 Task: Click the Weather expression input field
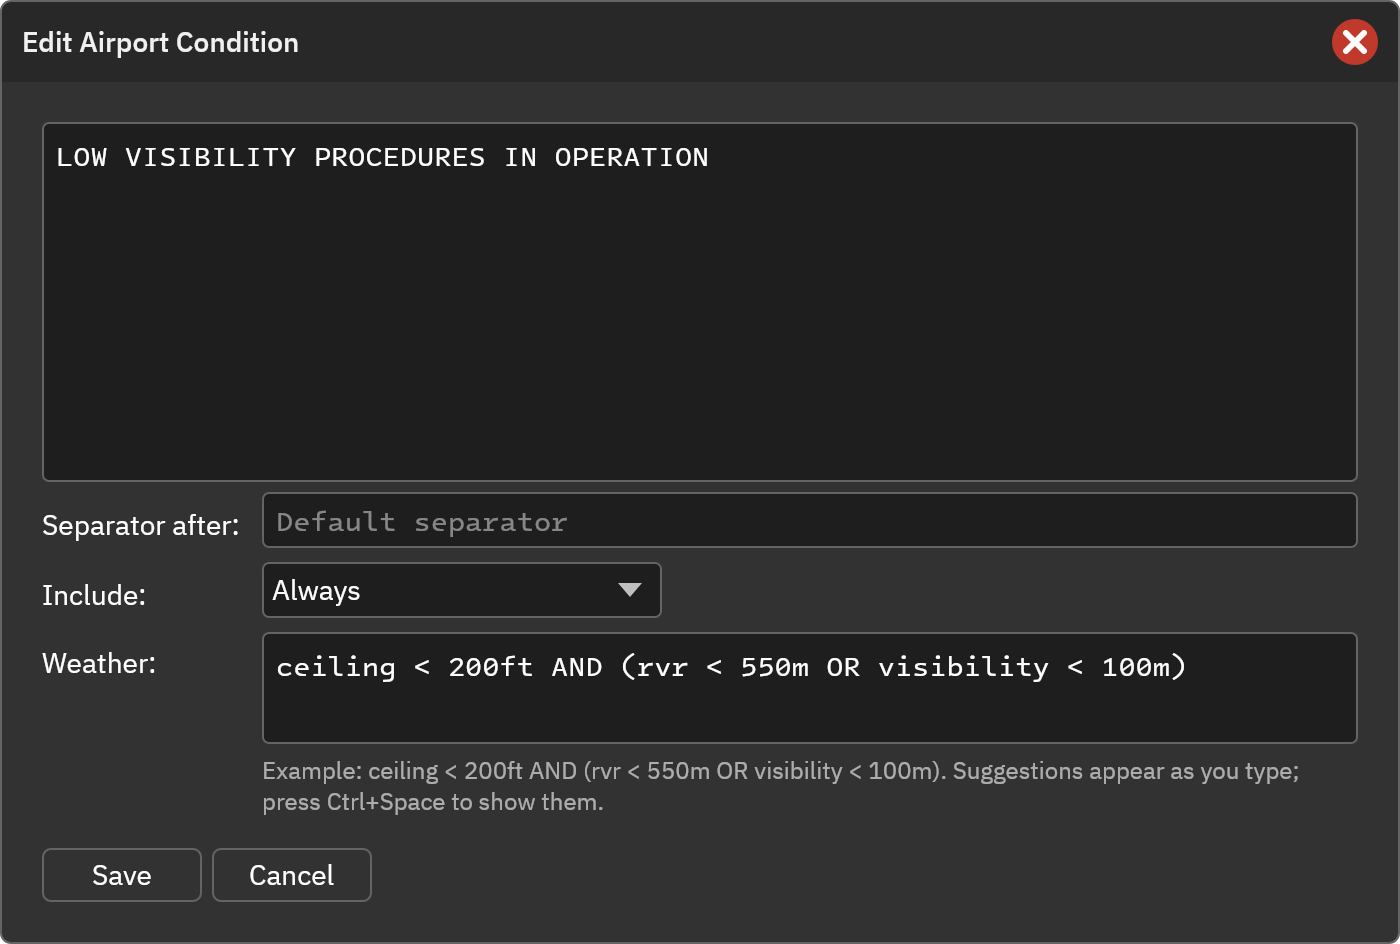tap(809, 688)
